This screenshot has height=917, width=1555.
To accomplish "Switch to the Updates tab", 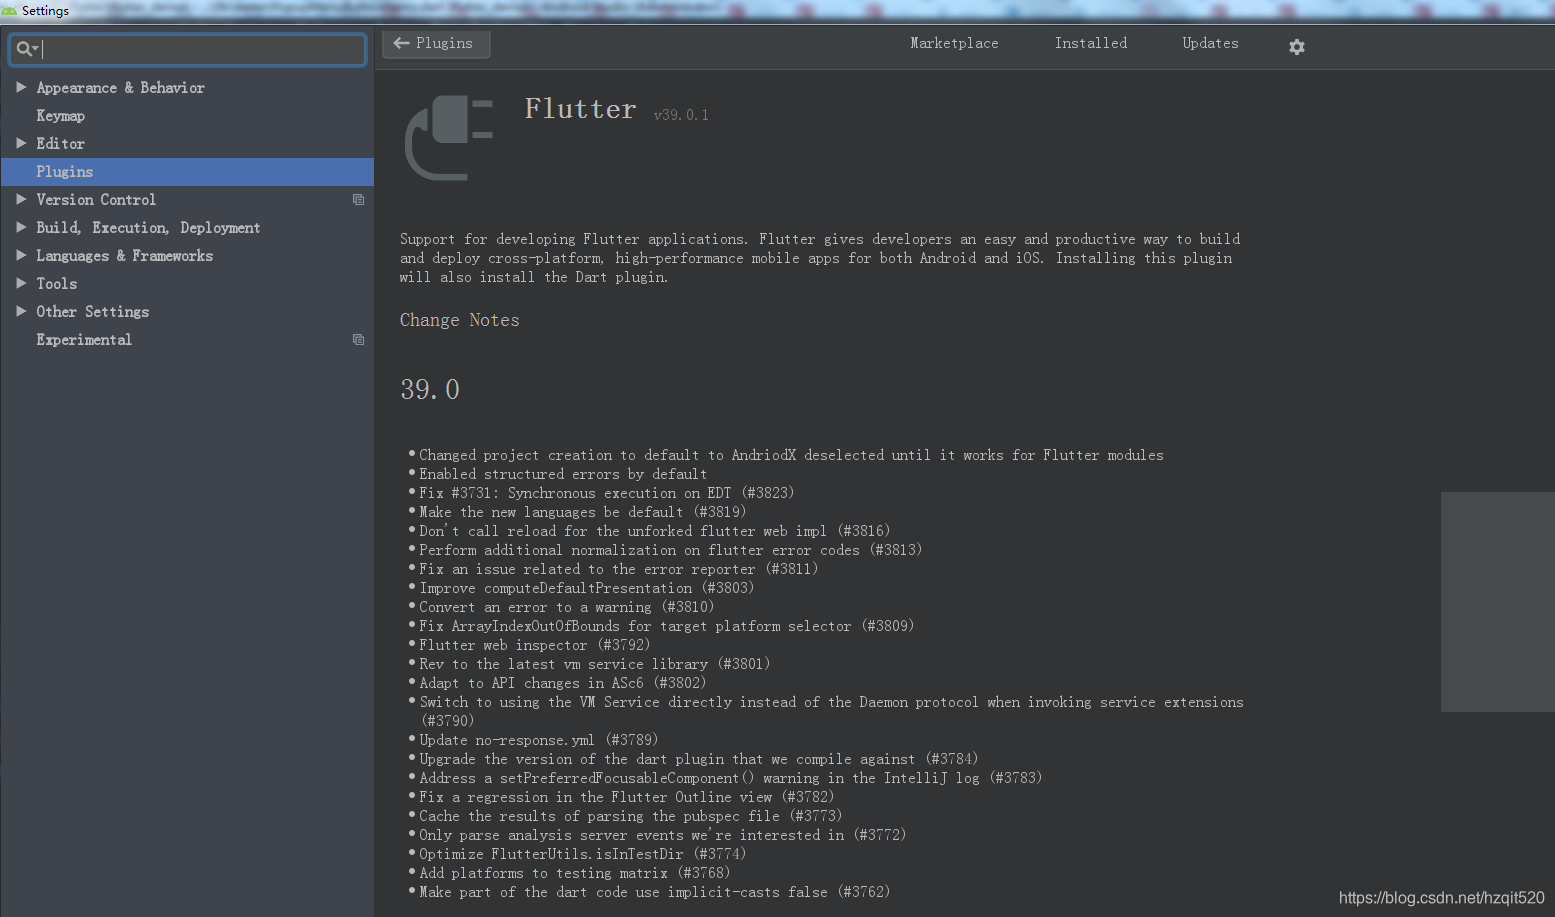I will 1210,44.
